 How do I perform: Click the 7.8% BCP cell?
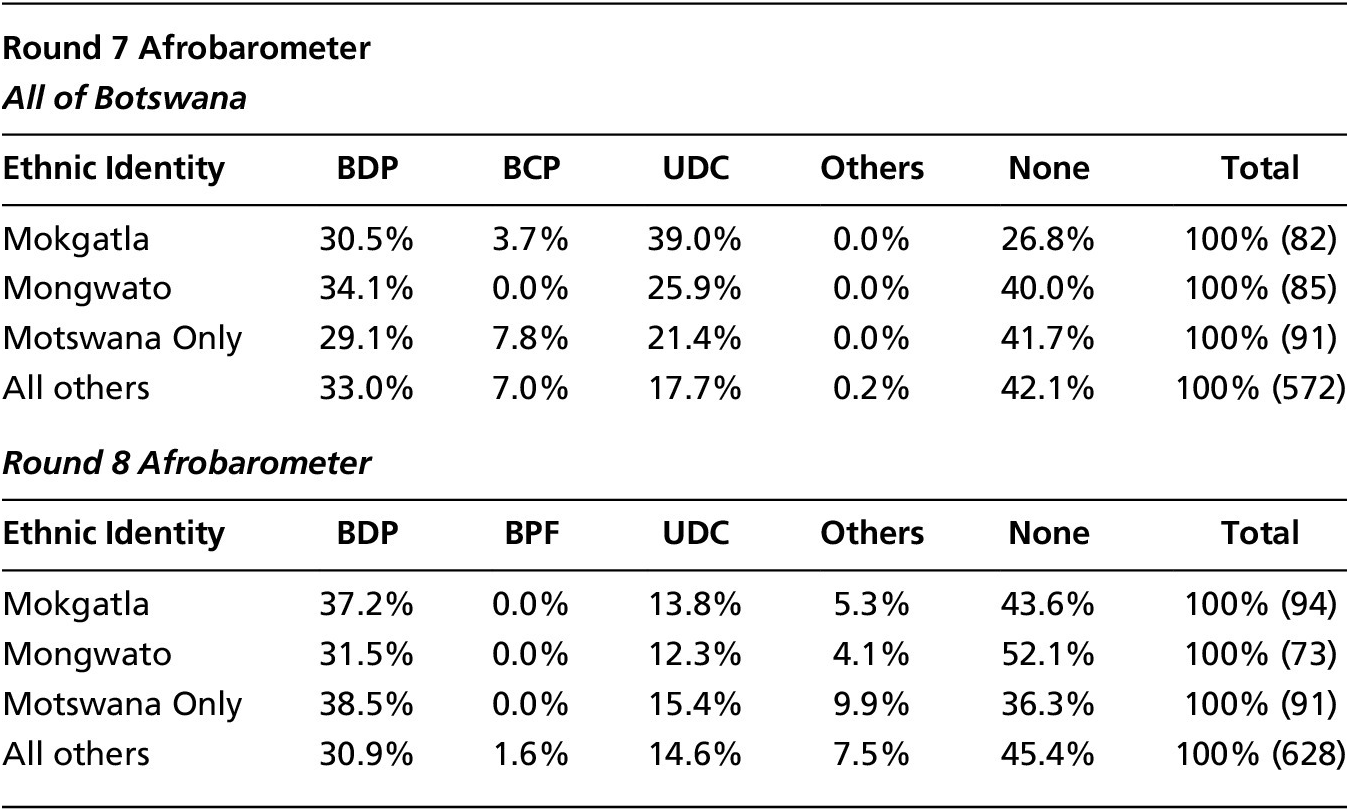point(531,338)
